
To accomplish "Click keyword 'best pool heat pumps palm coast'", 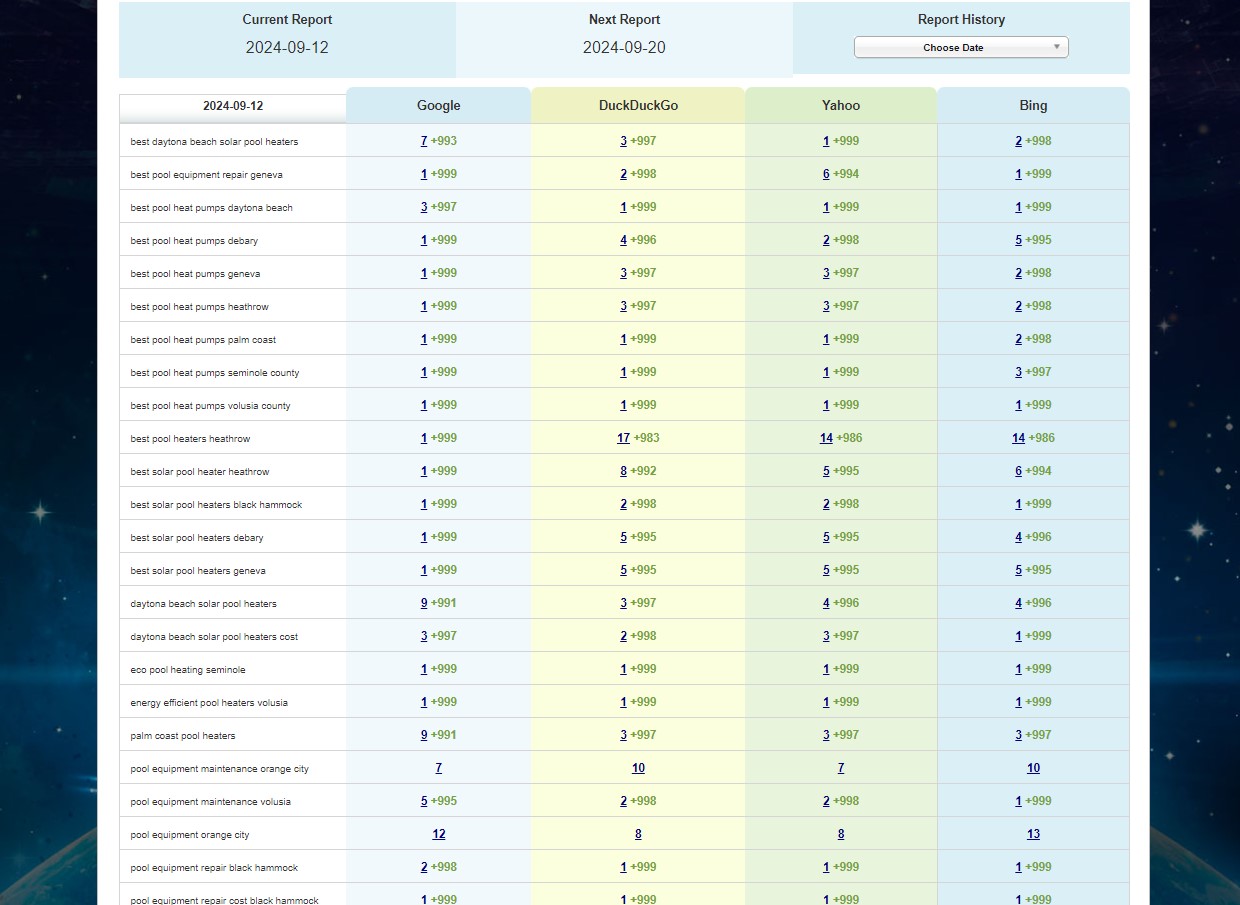I will [203, 340].
